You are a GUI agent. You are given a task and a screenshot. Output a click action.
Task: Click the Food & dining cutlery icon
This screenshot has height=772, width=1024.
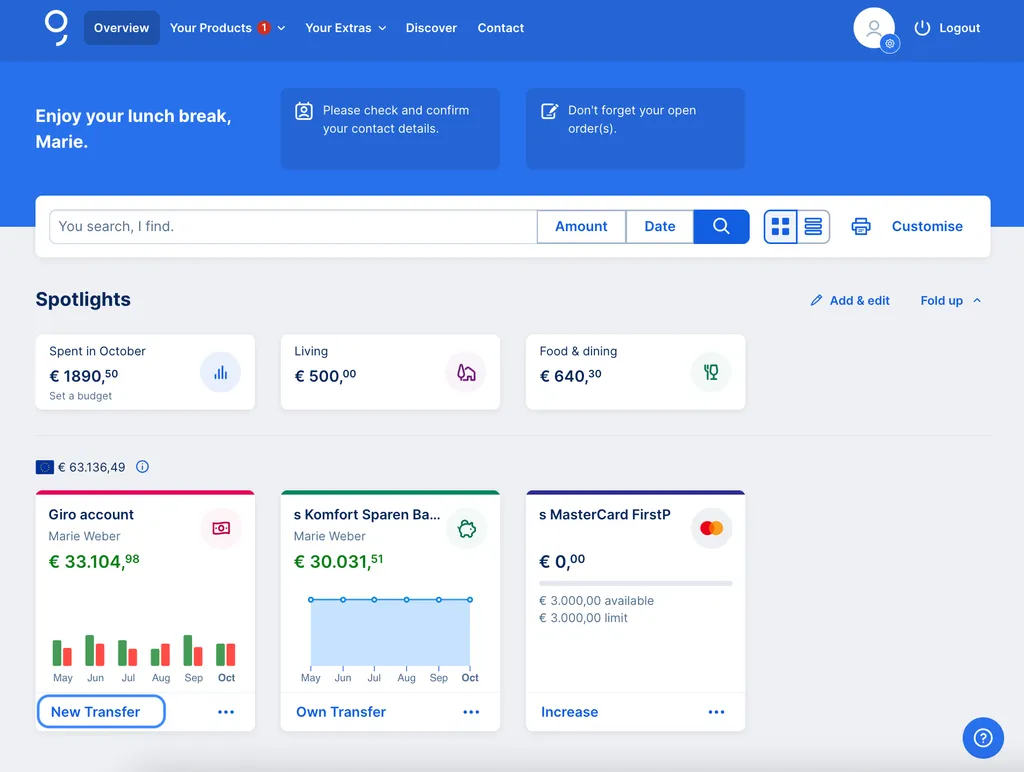tap(711, 372)
